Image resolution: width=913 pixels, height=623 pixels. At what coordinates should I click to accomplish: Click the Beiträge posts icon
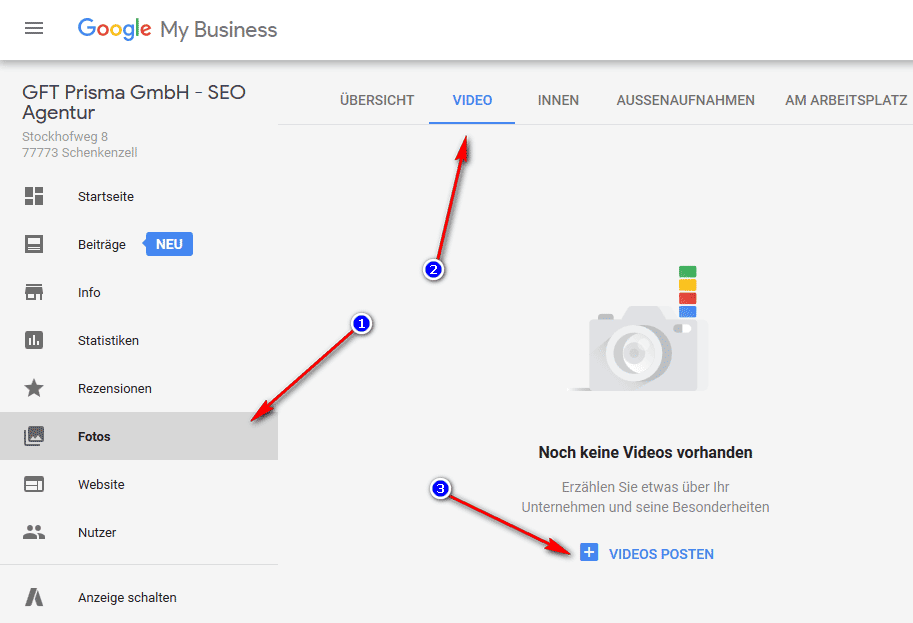click(x=34, y=244)
